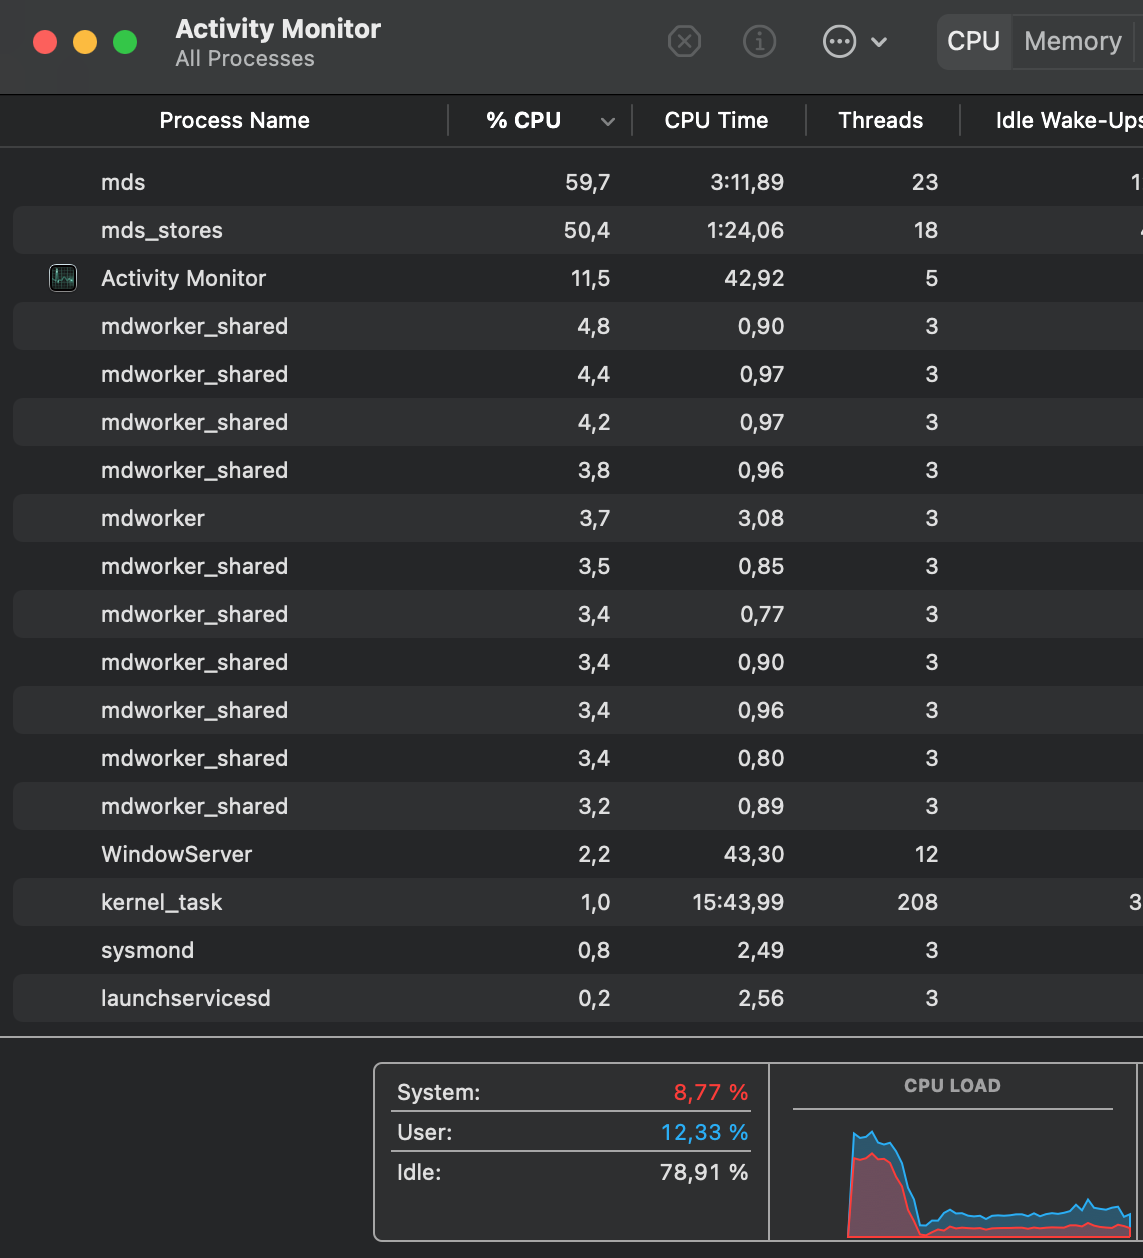Select the Activity Monitor process name

coord(184,278)
